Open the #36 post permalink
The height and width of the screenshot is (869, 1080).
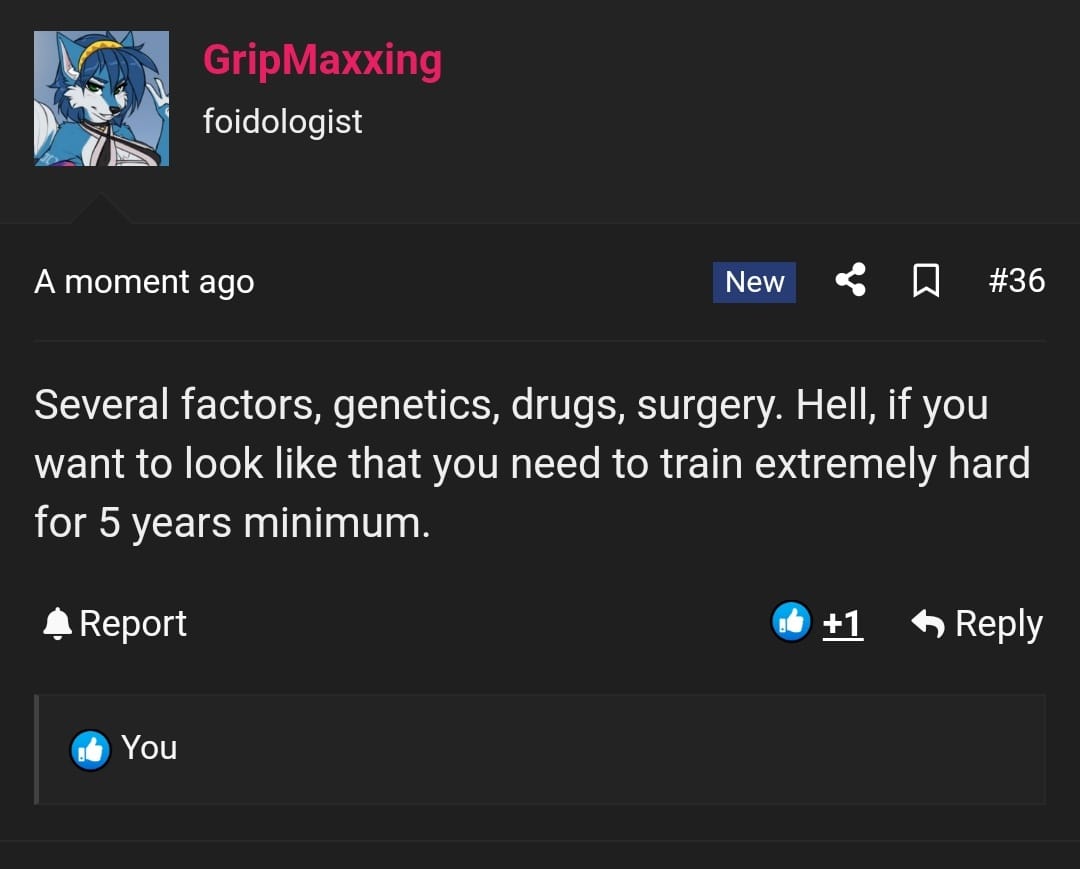click(x=1017, y=280)
